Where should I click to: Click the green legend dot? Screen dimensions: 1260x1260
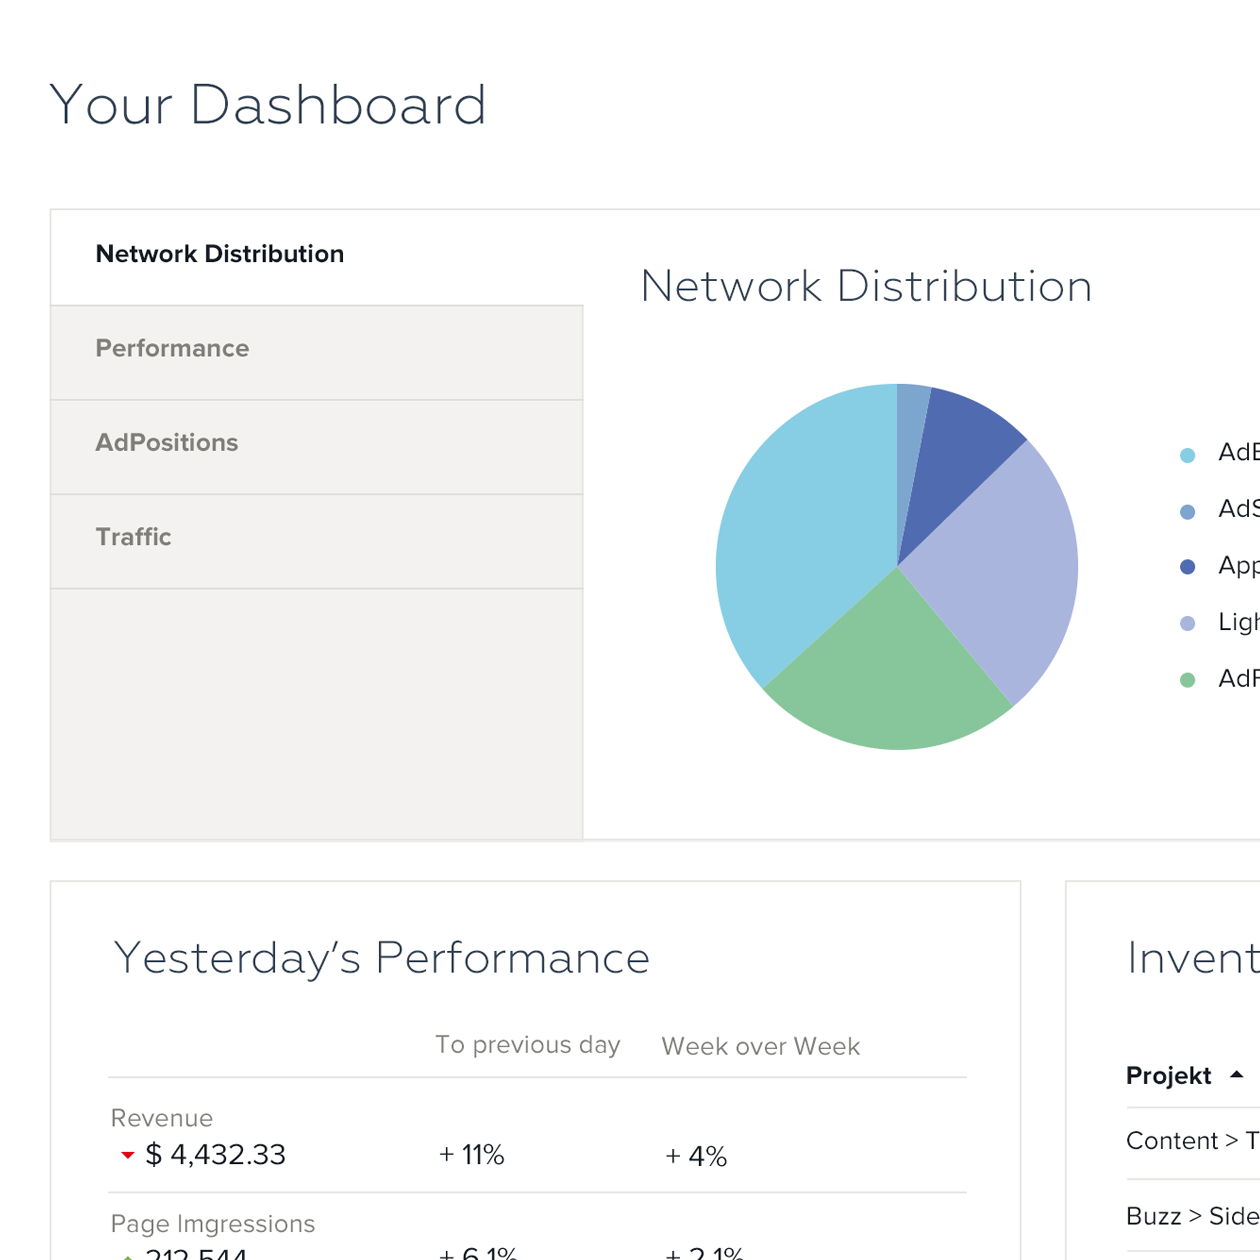(1188, 680)
